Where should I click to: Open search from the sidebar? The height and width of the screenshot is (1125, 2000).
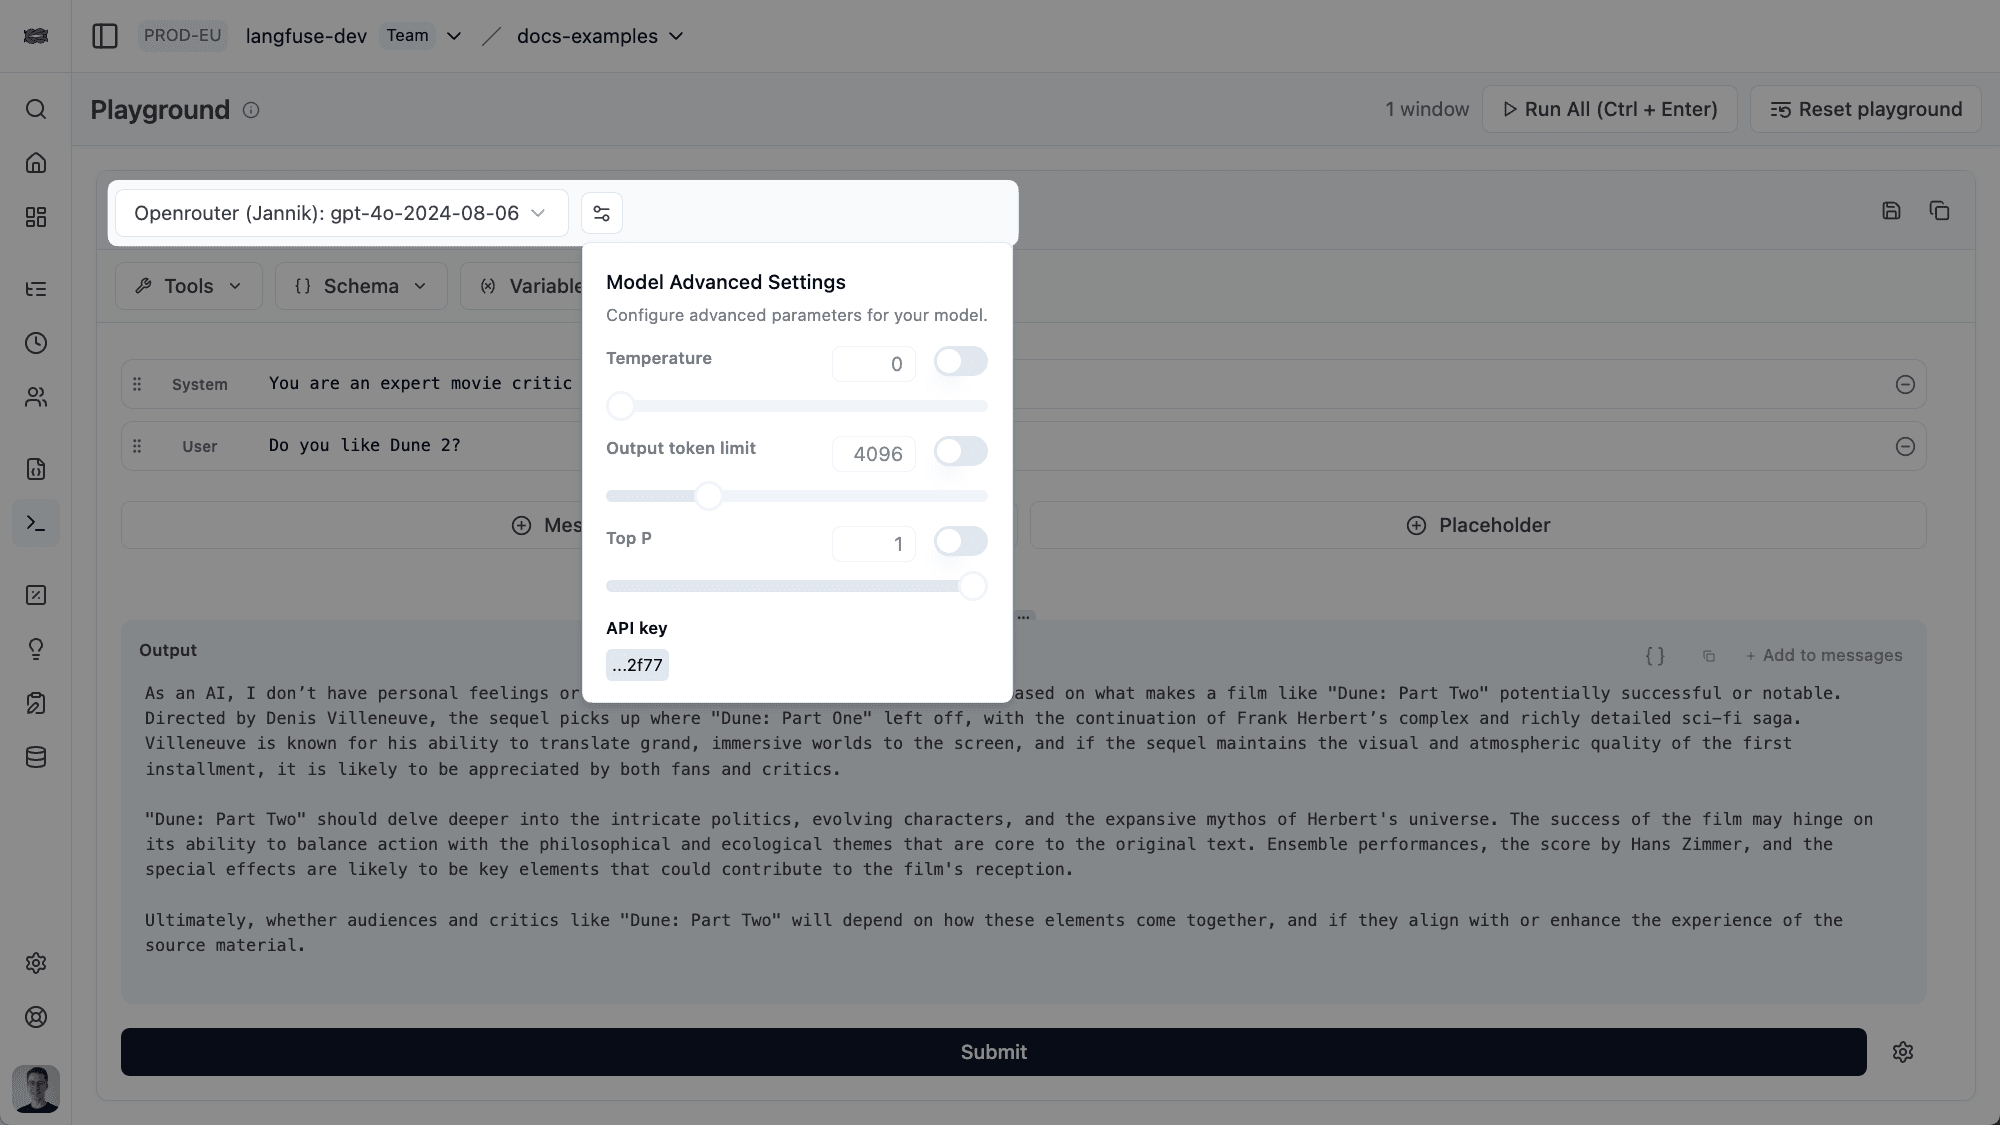[36, 109]
